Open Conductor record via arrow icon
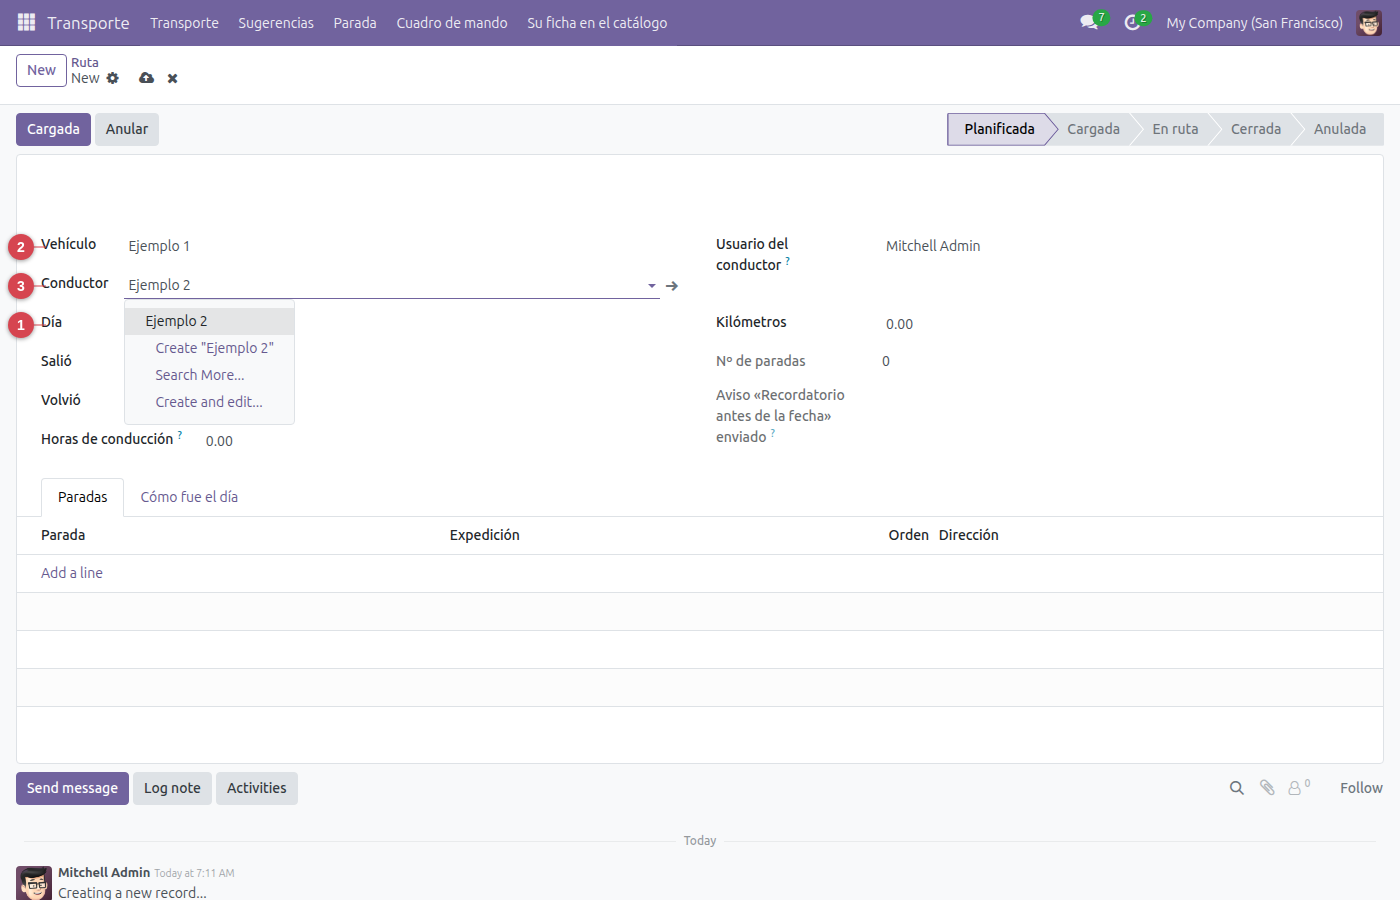This screenshot has height=900, width=1400. tap(672, 286)
